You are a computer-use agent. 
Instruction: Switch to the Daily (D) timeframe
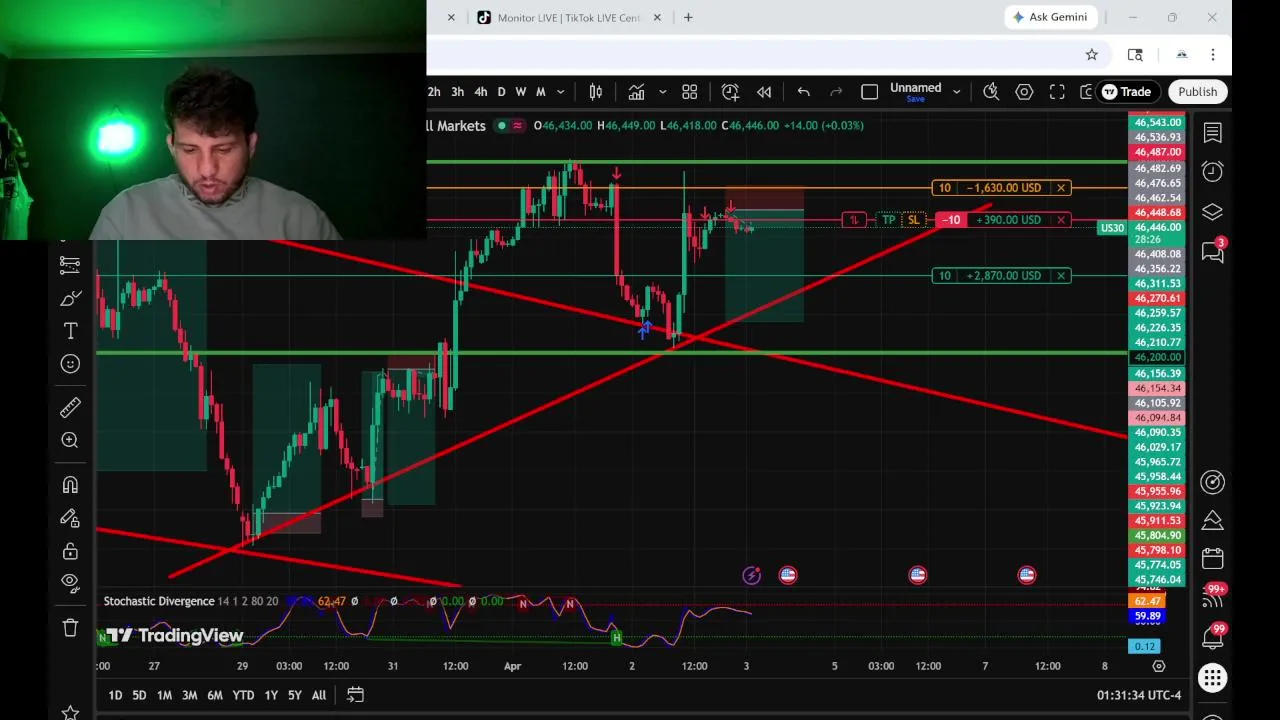(x=501, y=92)
